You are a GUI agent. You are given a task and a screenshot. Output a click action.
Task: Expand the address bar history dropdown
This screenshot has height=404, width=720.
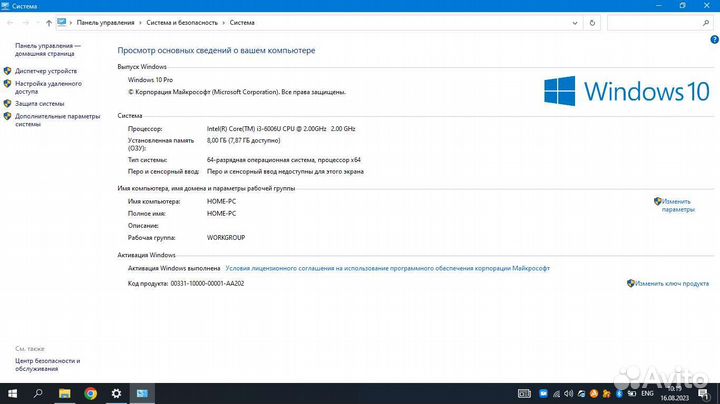click(x=574, y=22)
